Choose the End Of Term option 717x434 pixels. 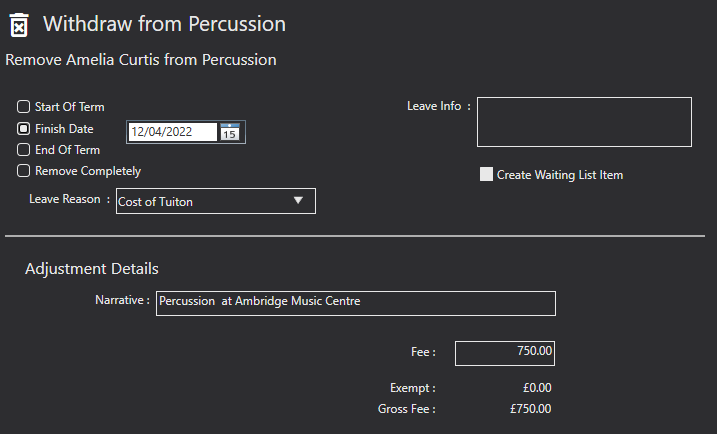(x=23, y=150)
